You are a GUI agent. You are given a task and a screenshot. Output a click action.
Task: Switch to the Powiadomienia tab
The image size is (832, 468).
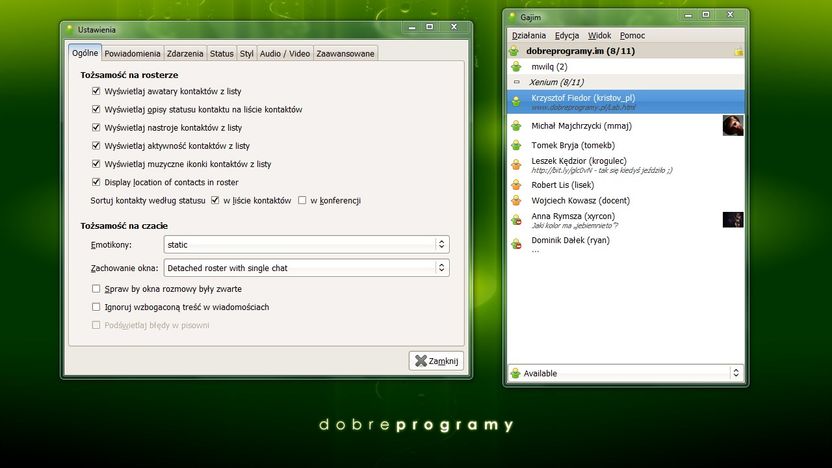tap(132, 54)
